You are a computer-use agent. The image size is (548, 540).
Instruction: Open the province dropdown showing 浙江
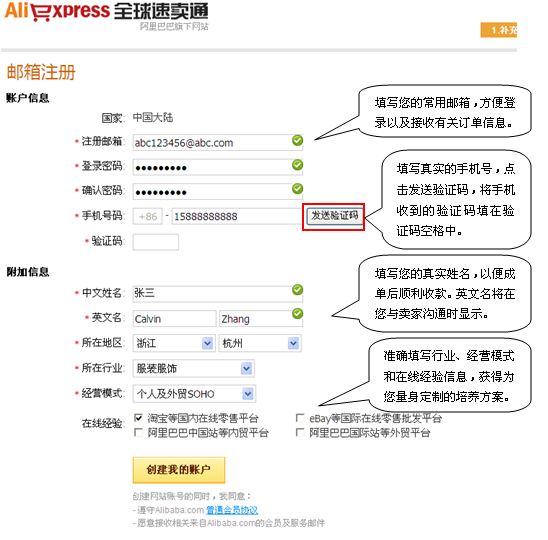tap(174, 343)
